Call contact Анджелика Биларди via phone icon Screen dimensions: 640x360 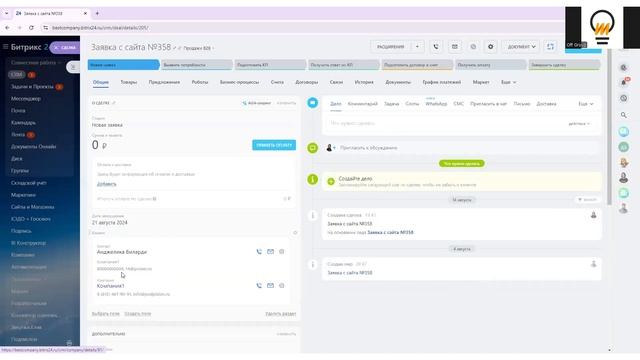[259, 252]
